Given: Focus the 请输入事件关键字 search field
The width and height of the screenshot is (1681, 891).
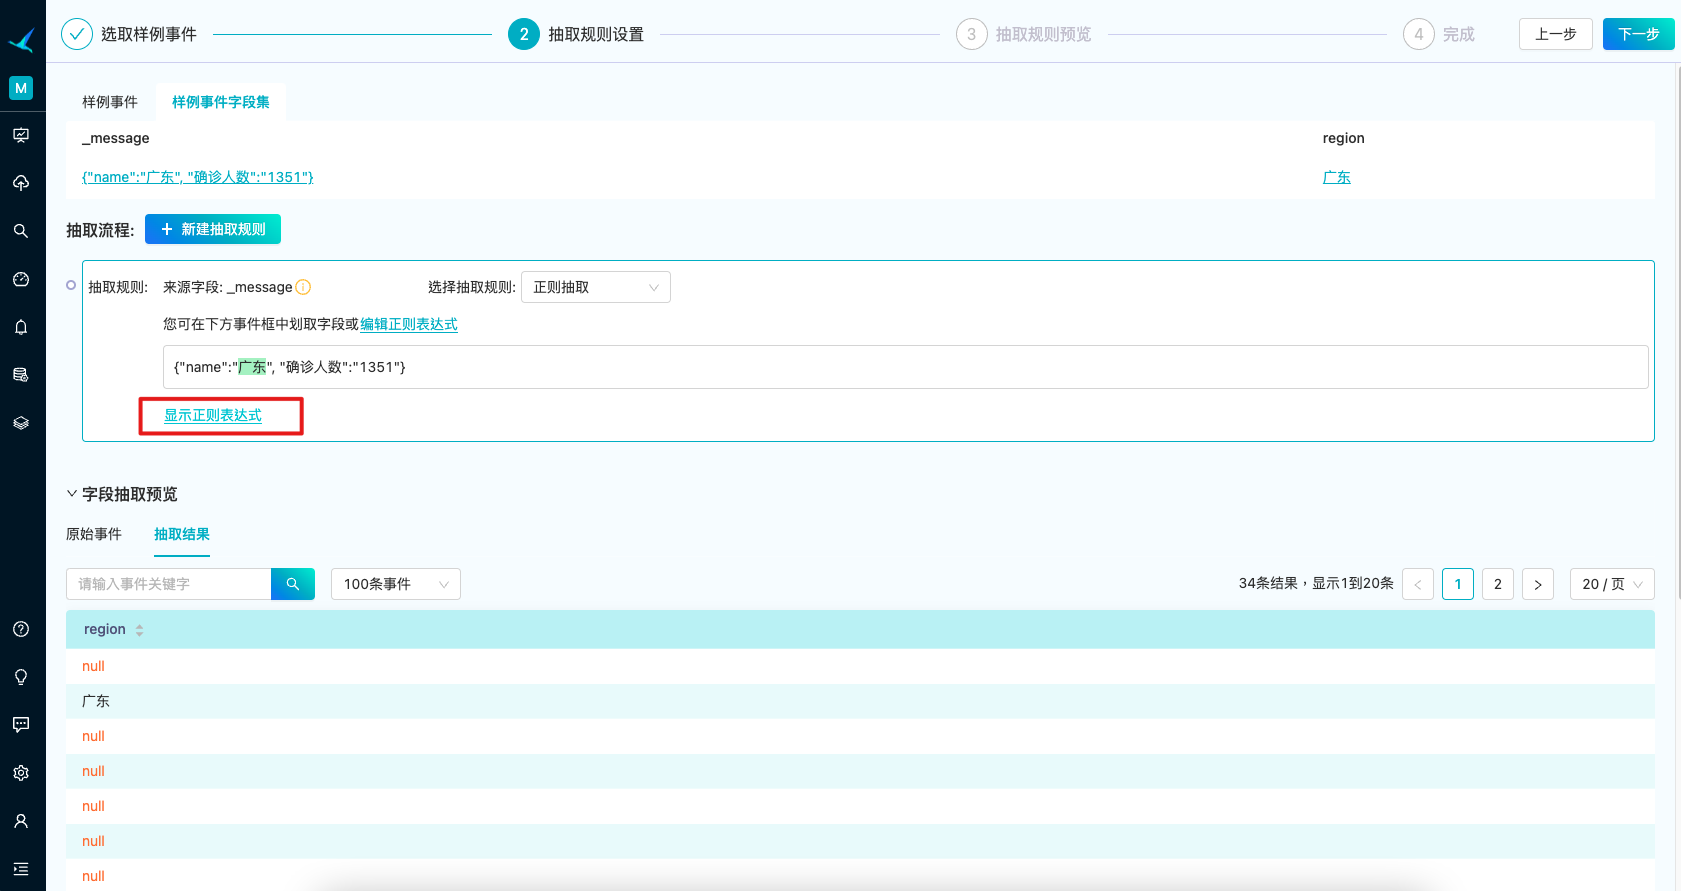Looking at the screenshot, I should tap(168, 584).
